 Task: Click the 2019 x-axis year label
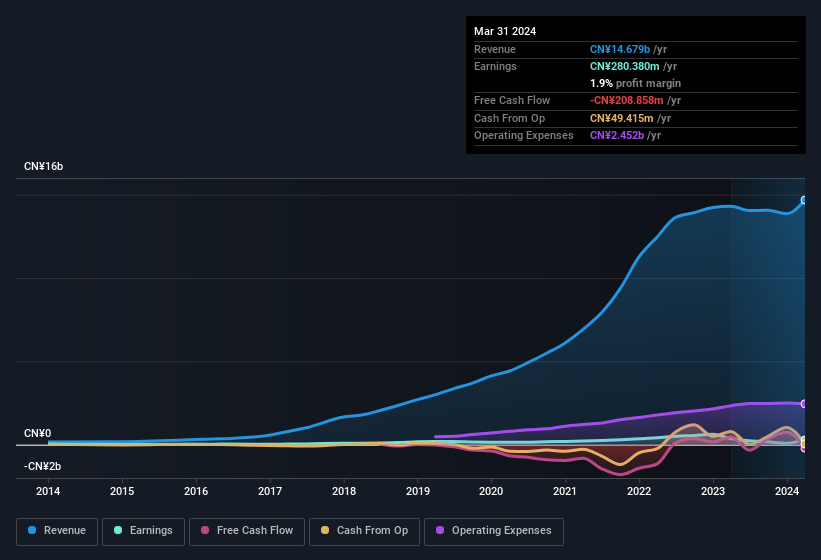tap(417, 491)
